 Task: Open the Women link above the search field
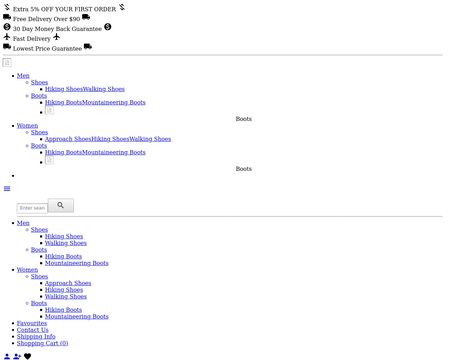pyautogui.click(x=27, y=126)
